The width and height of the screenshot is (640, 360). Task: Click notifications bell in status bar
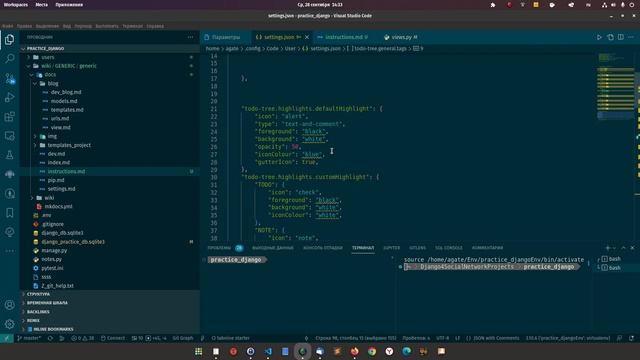click(x=631, y=338)
